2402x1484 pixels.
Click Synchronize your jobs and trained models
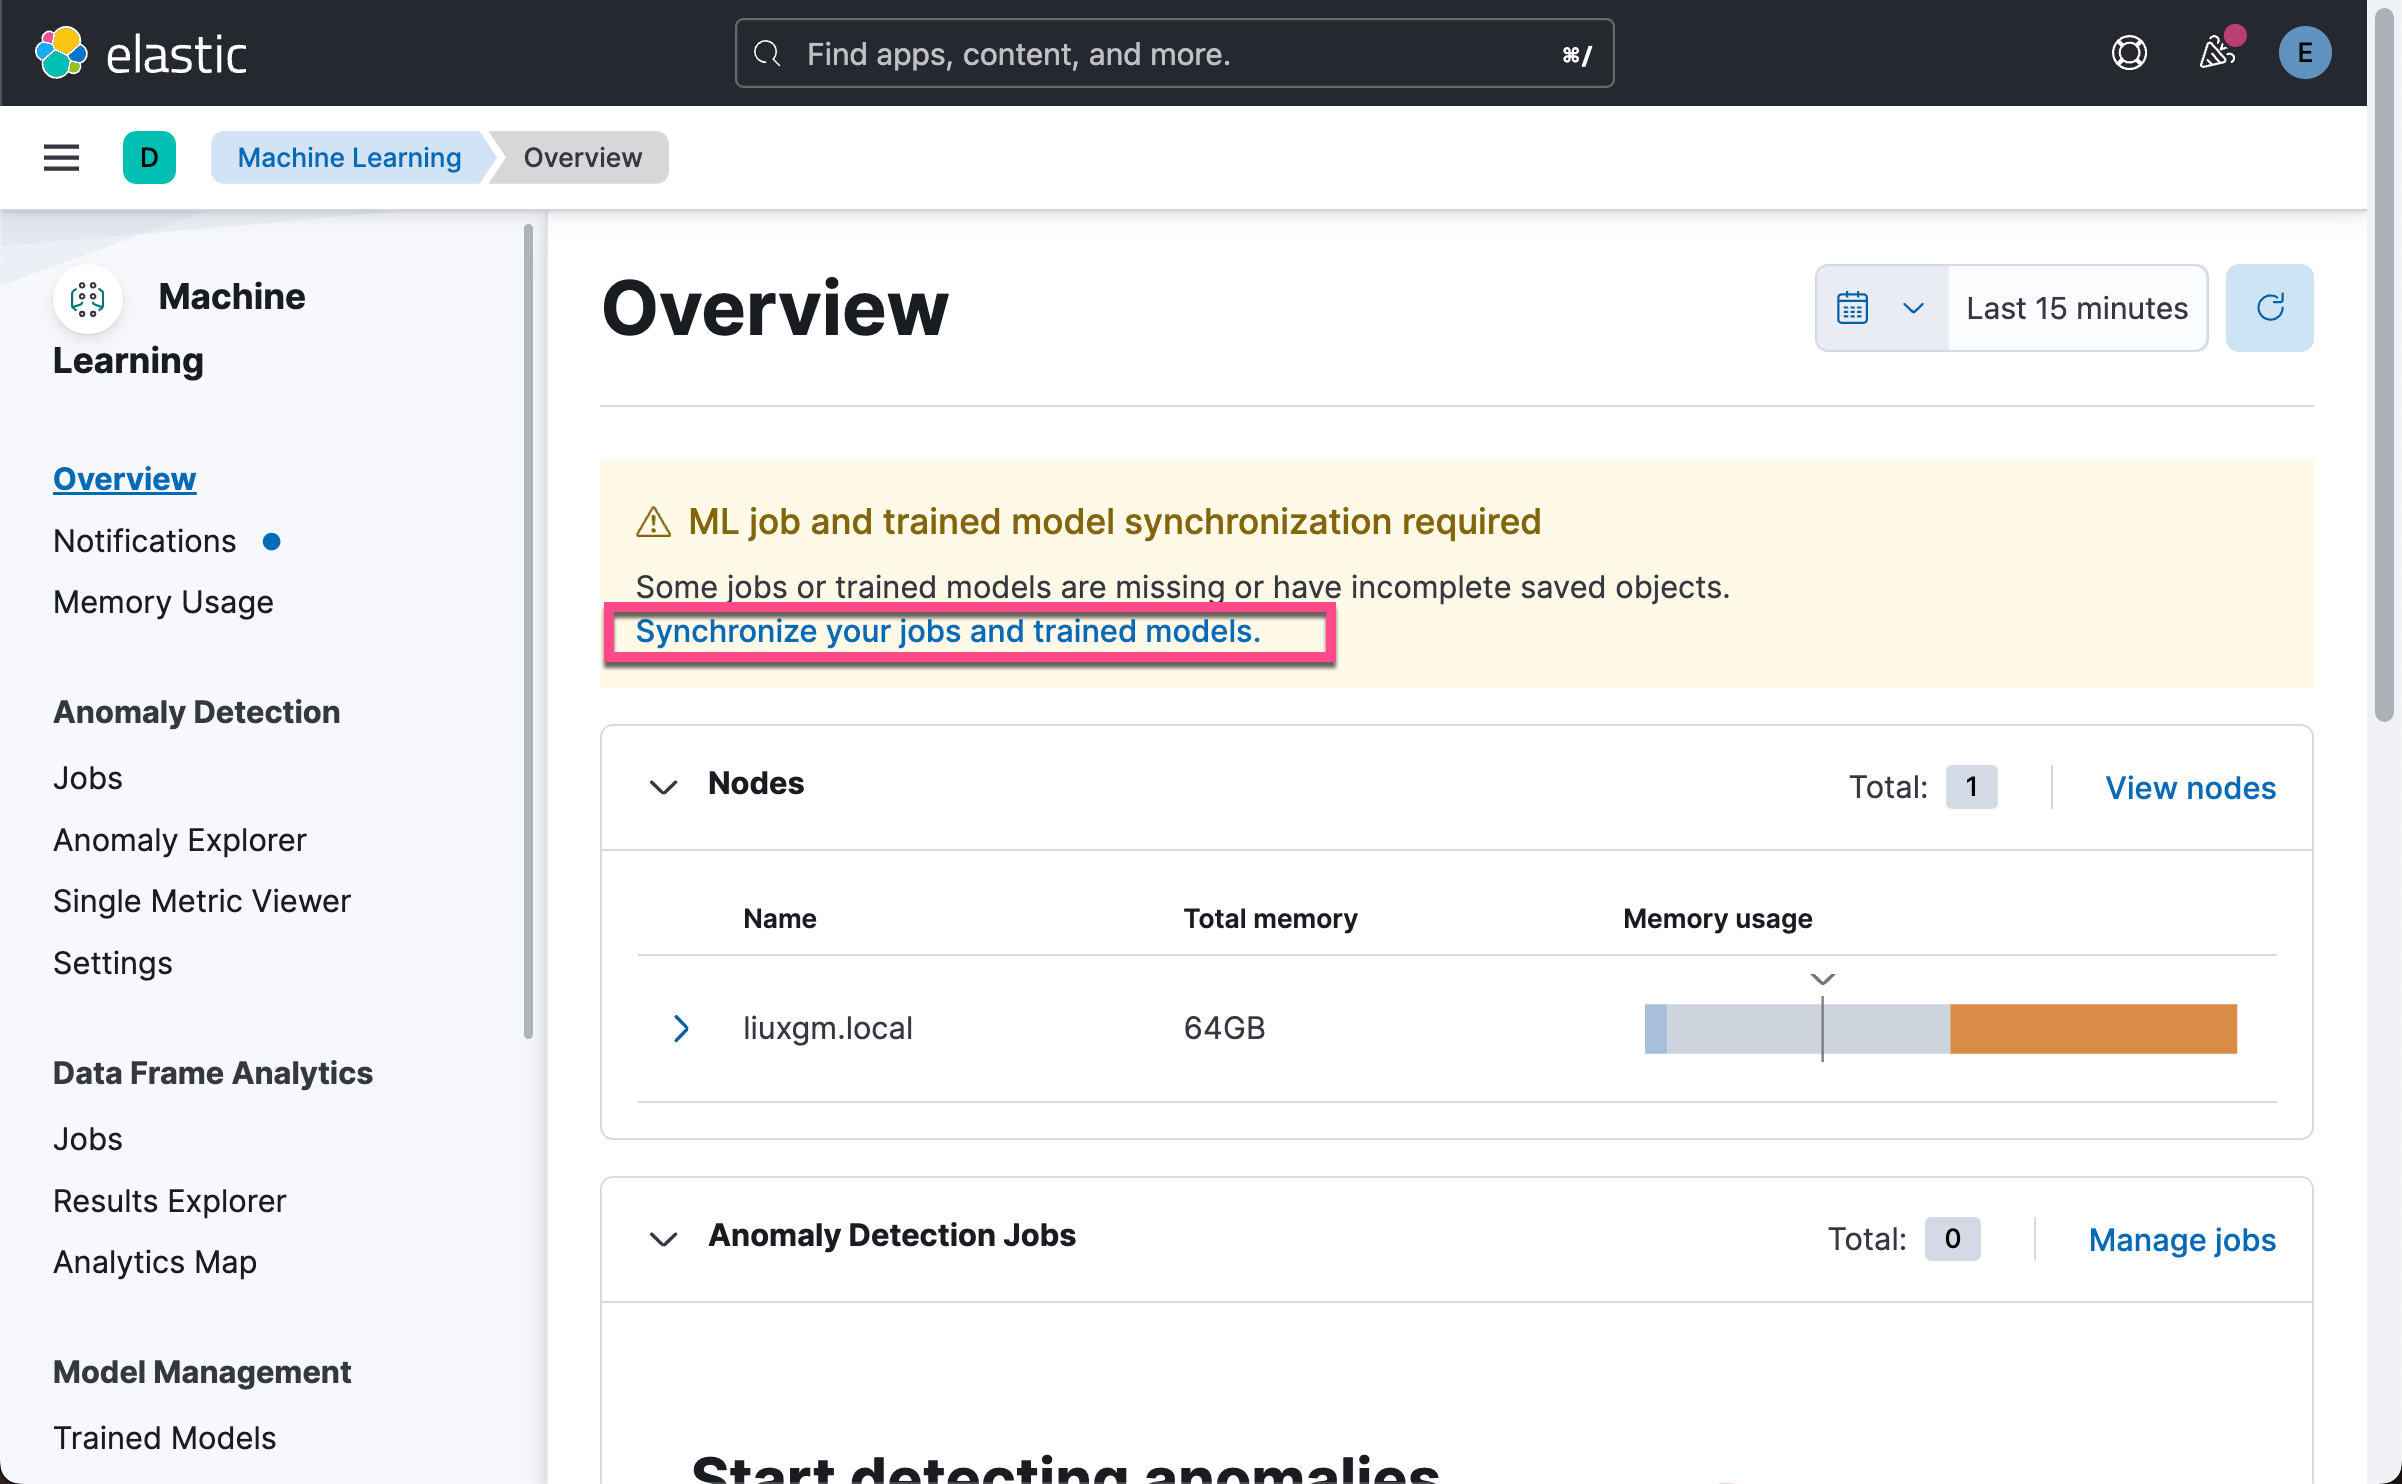coord(947,632)
